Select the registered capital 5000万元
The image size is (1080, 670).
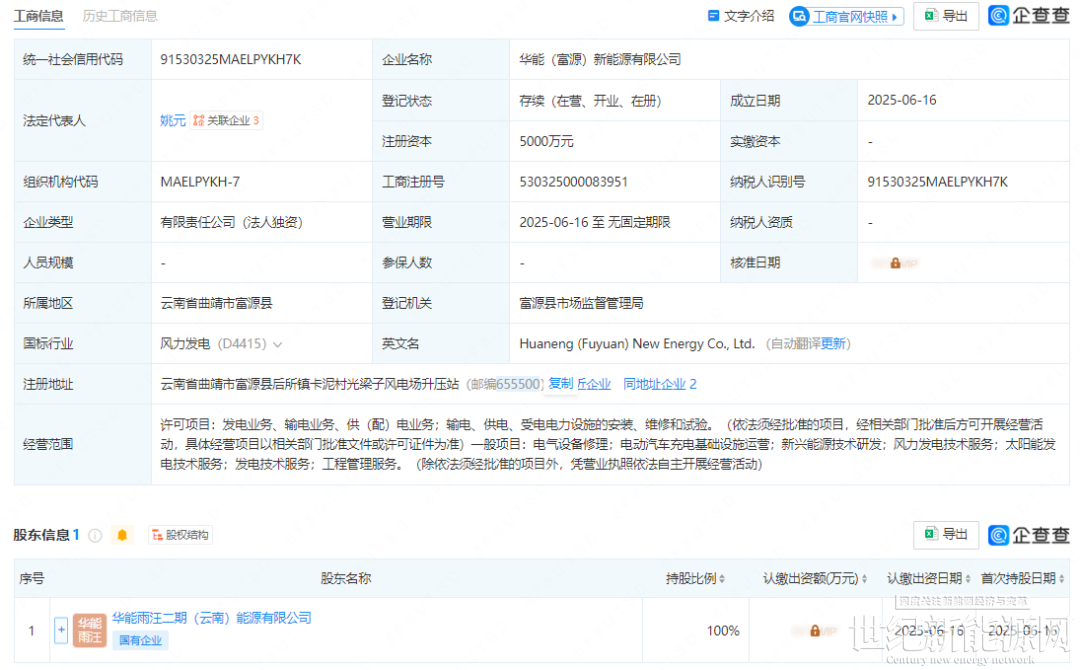pos(546,141)
